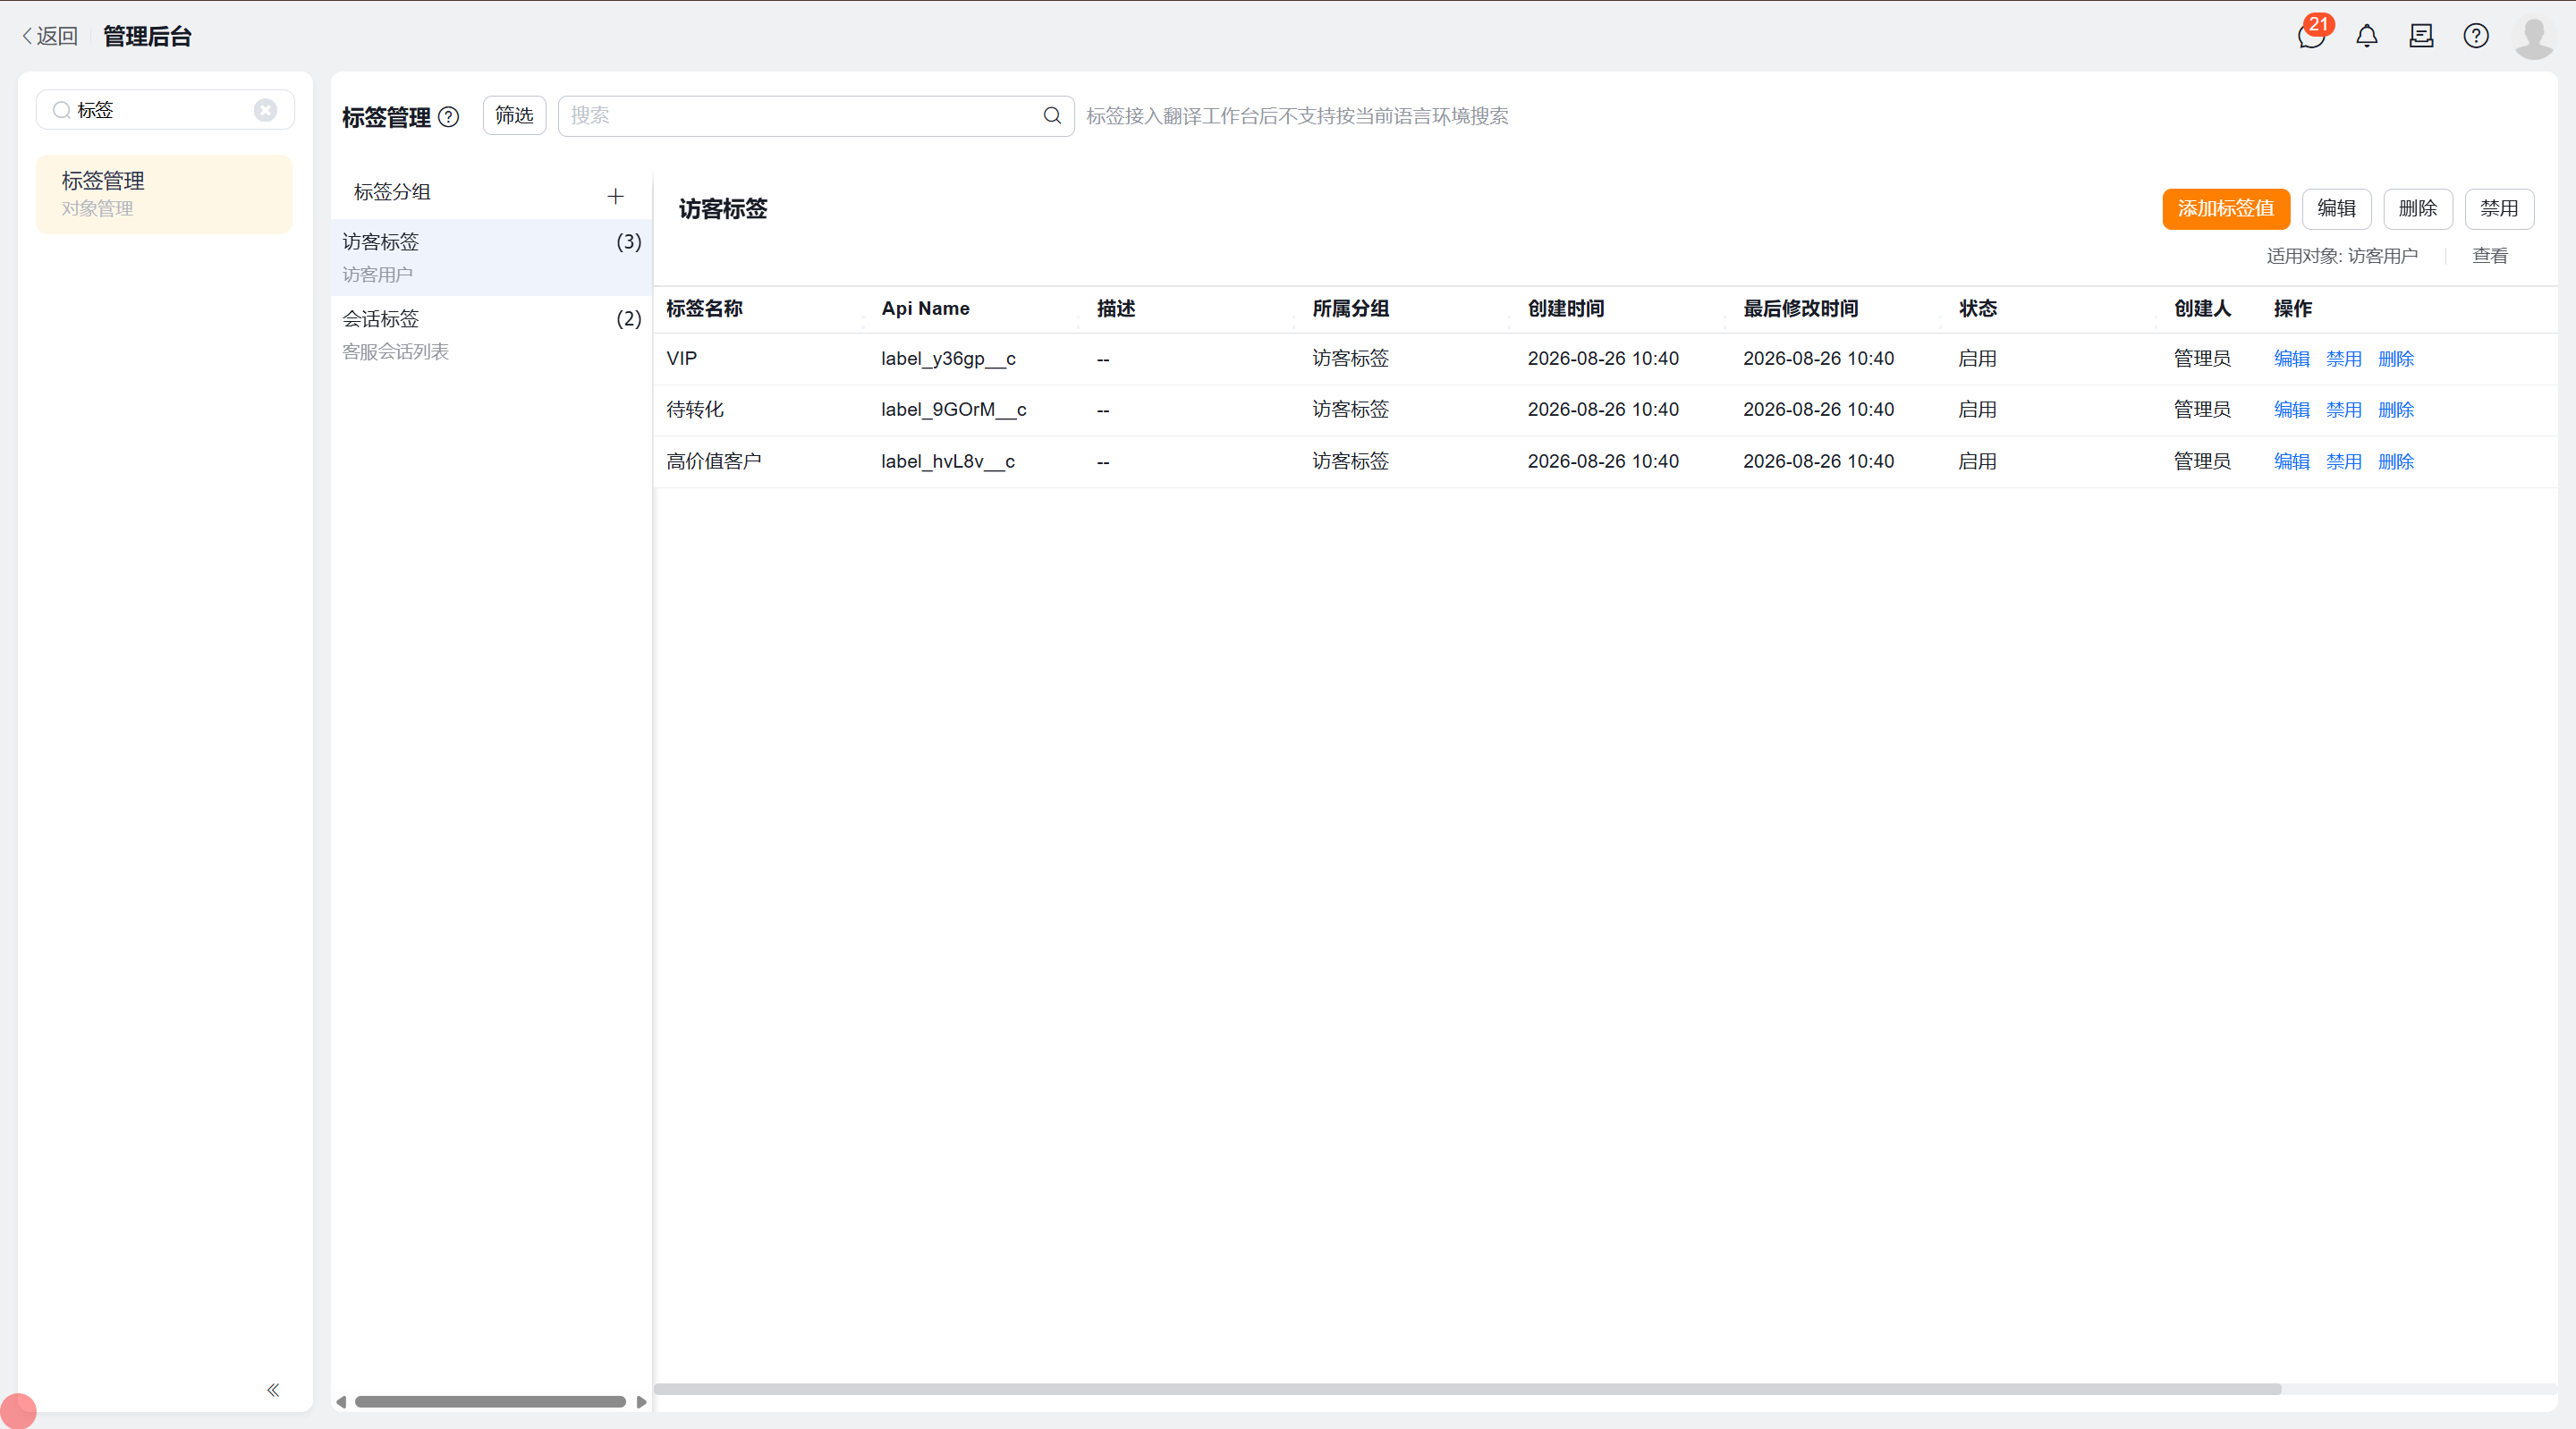Click the label_9GOrM__c API name cell
2576x1429 pixels.
pyautogui.click(x=953, y=410)
